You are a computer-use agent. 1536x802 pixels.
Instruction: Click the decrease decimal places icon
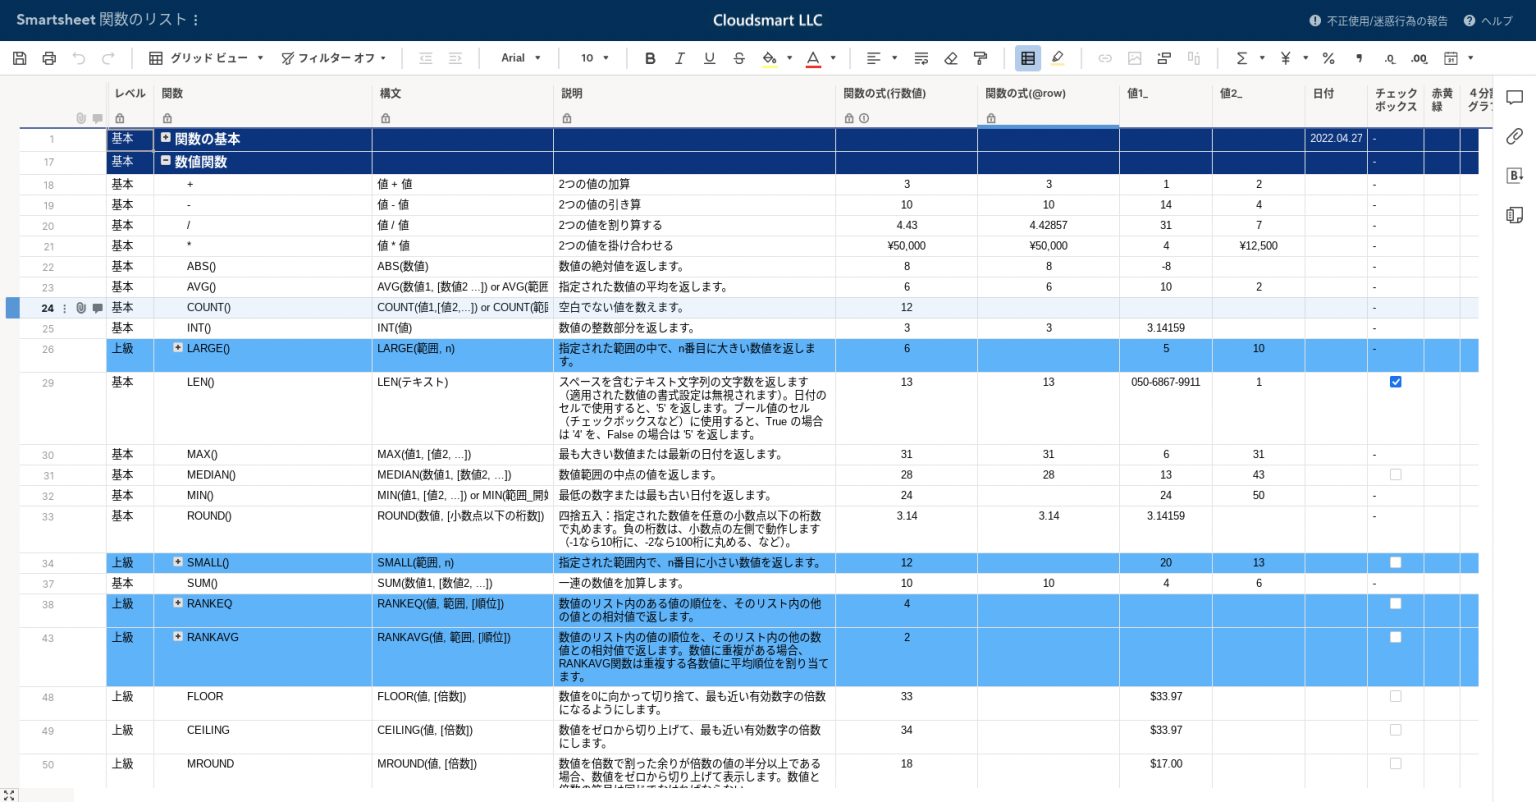1387,58
